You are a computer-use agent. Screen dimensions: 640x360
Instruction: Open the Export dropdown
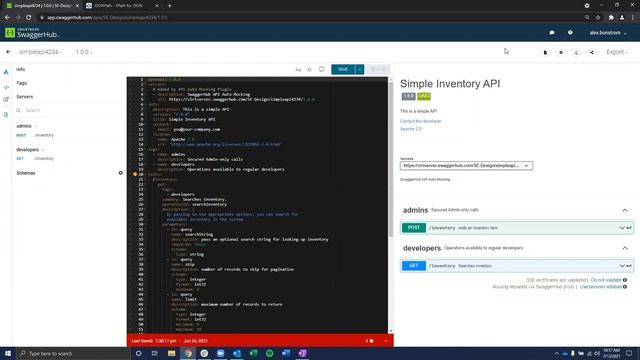[617, 52]
